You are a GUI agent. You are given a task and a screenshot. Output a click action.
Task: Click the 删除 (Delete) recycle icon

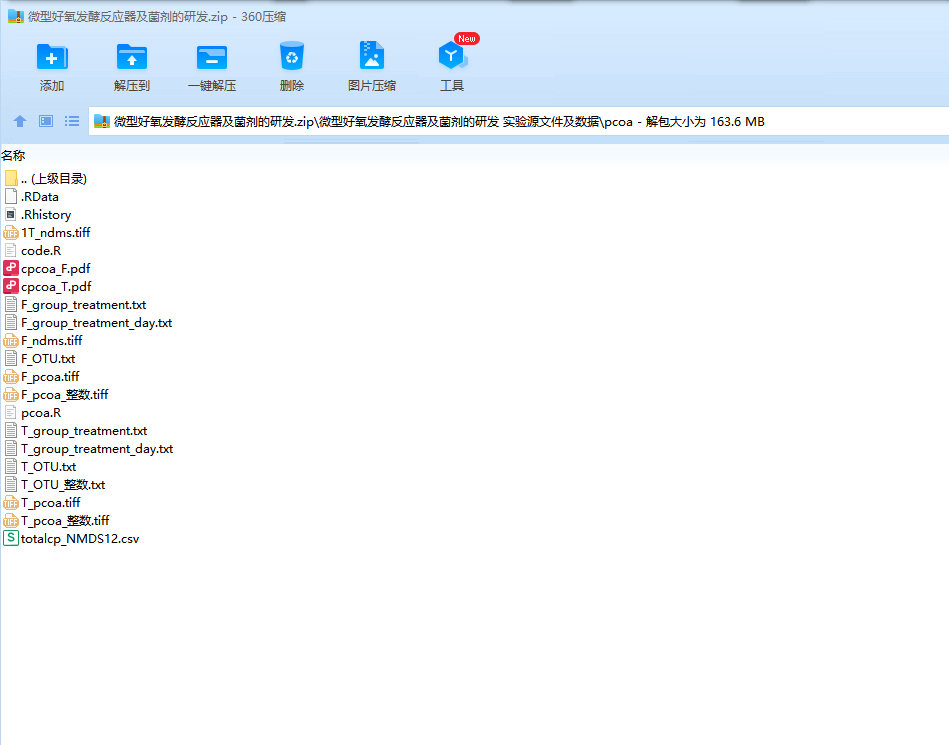(x=291, y=56)
